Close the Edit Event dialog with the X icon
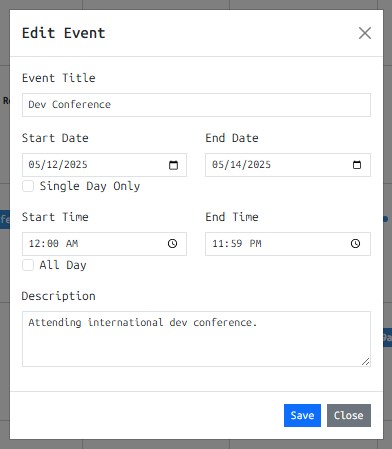 365,33
